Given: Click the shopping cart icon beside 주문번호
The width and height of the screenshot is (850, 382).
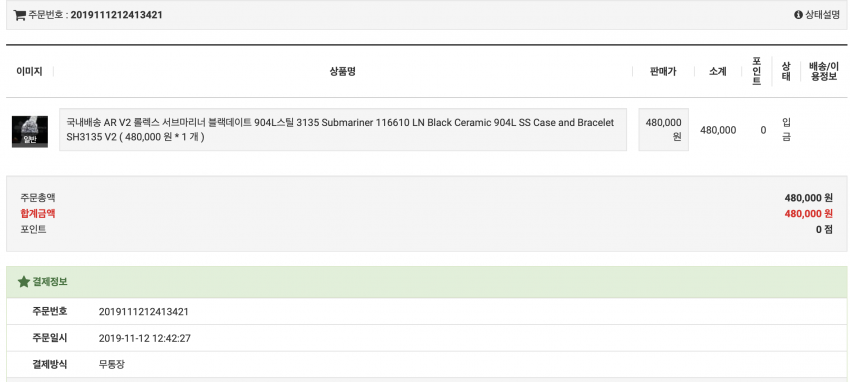Looking at the screenshot, I should point(20,15).
